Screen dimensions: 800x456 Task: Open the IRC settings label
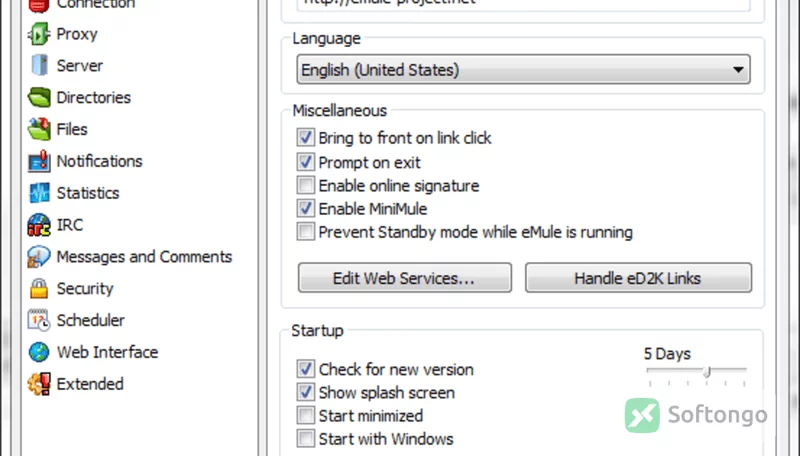[70, 225]
